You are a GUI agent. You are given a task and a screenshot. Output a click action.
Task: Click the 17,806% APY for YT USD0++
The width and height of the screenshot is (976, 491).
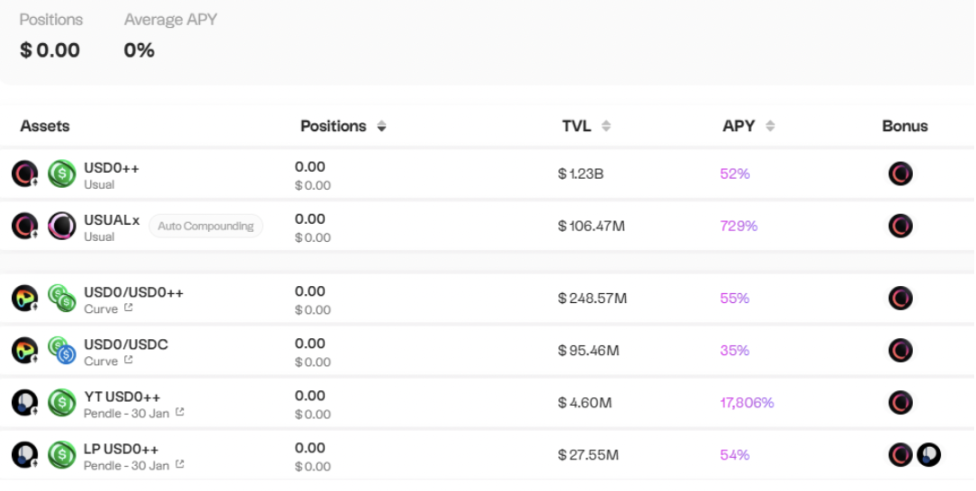coord(746,403)
